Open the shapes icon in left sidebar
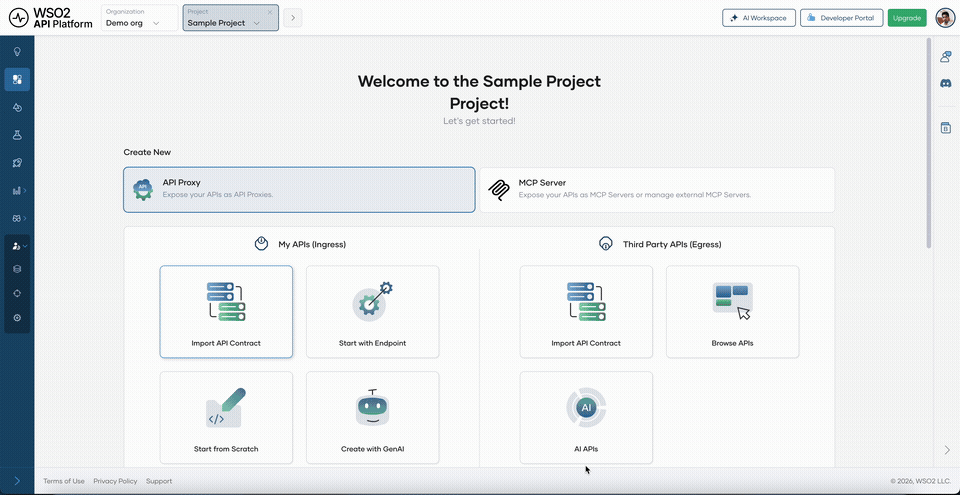 (x=17, y=107)
